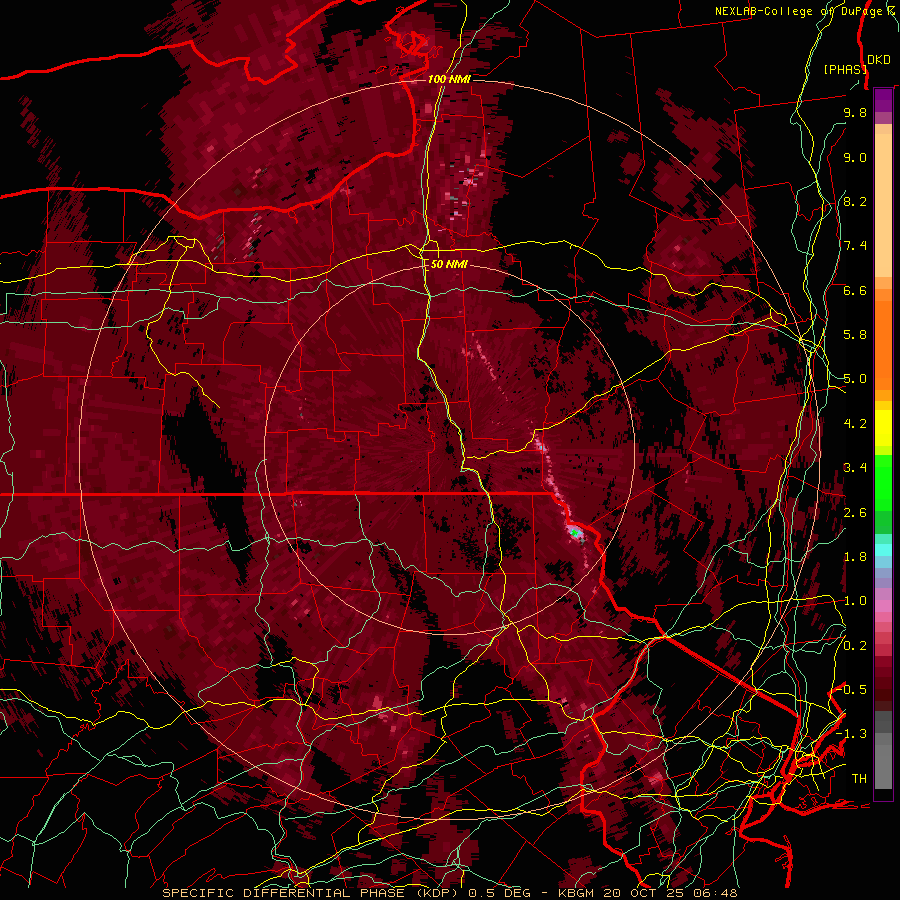Click the 4.2 value on color scale
900x900 pixels.
tap(855, 424)
